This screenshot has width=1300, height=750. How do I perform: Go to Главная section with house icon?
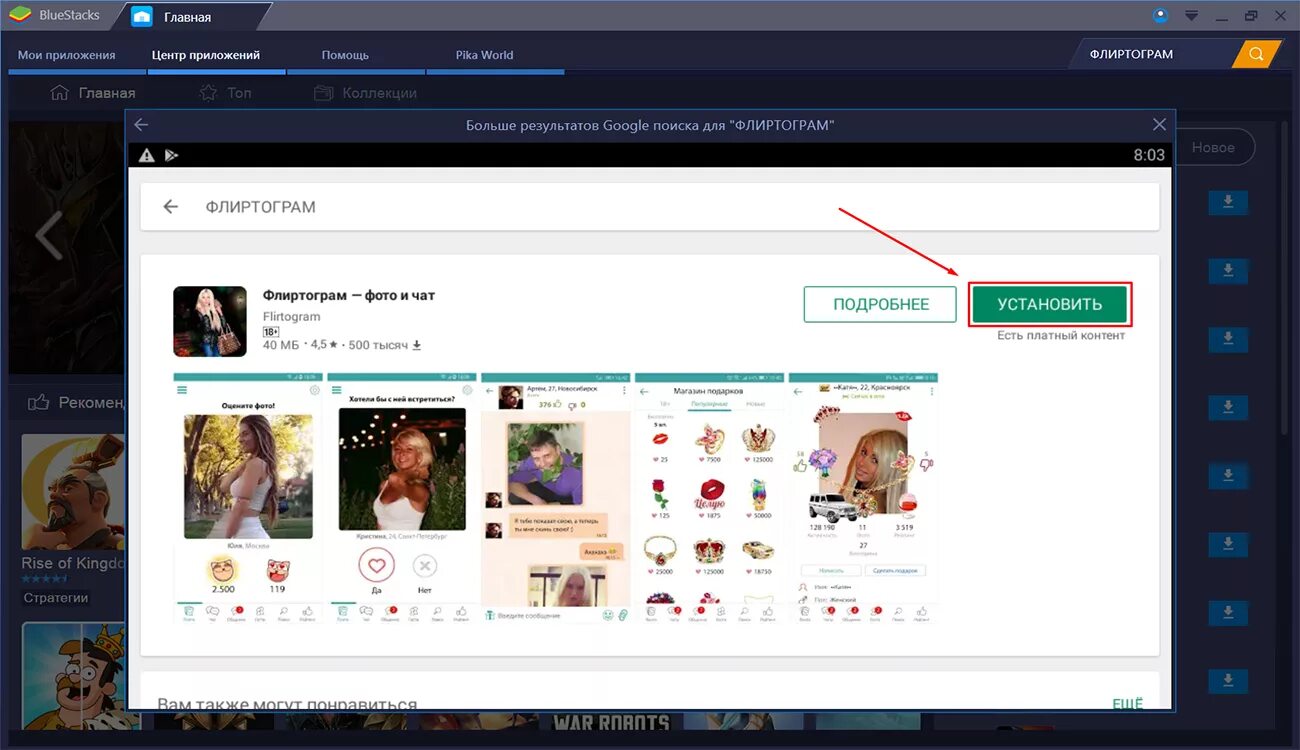92,93
